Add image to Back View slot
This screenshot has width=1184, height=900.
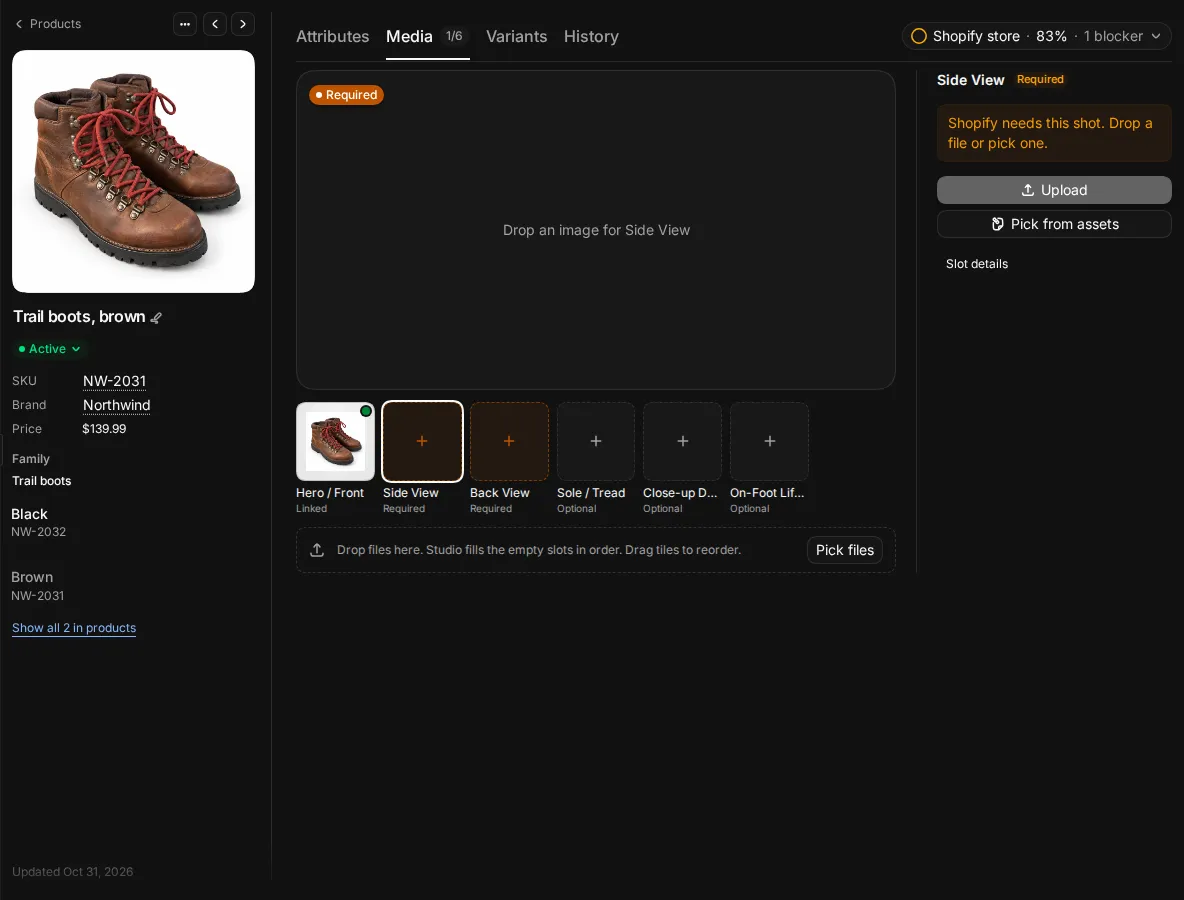(x=509, y=442)
